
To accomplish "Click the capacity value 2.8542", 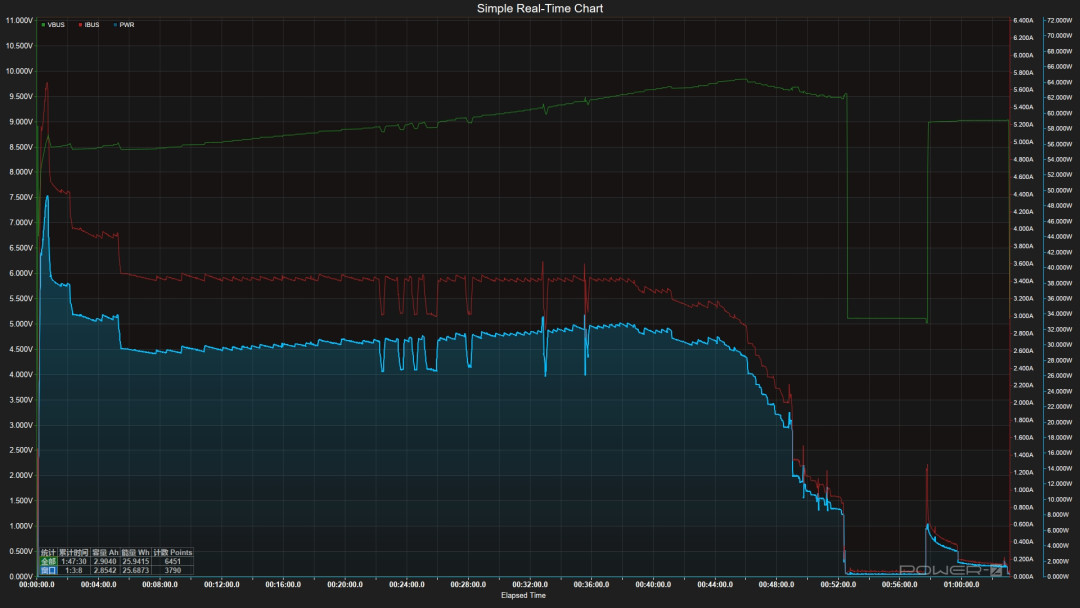I will (x=105, y=570).
